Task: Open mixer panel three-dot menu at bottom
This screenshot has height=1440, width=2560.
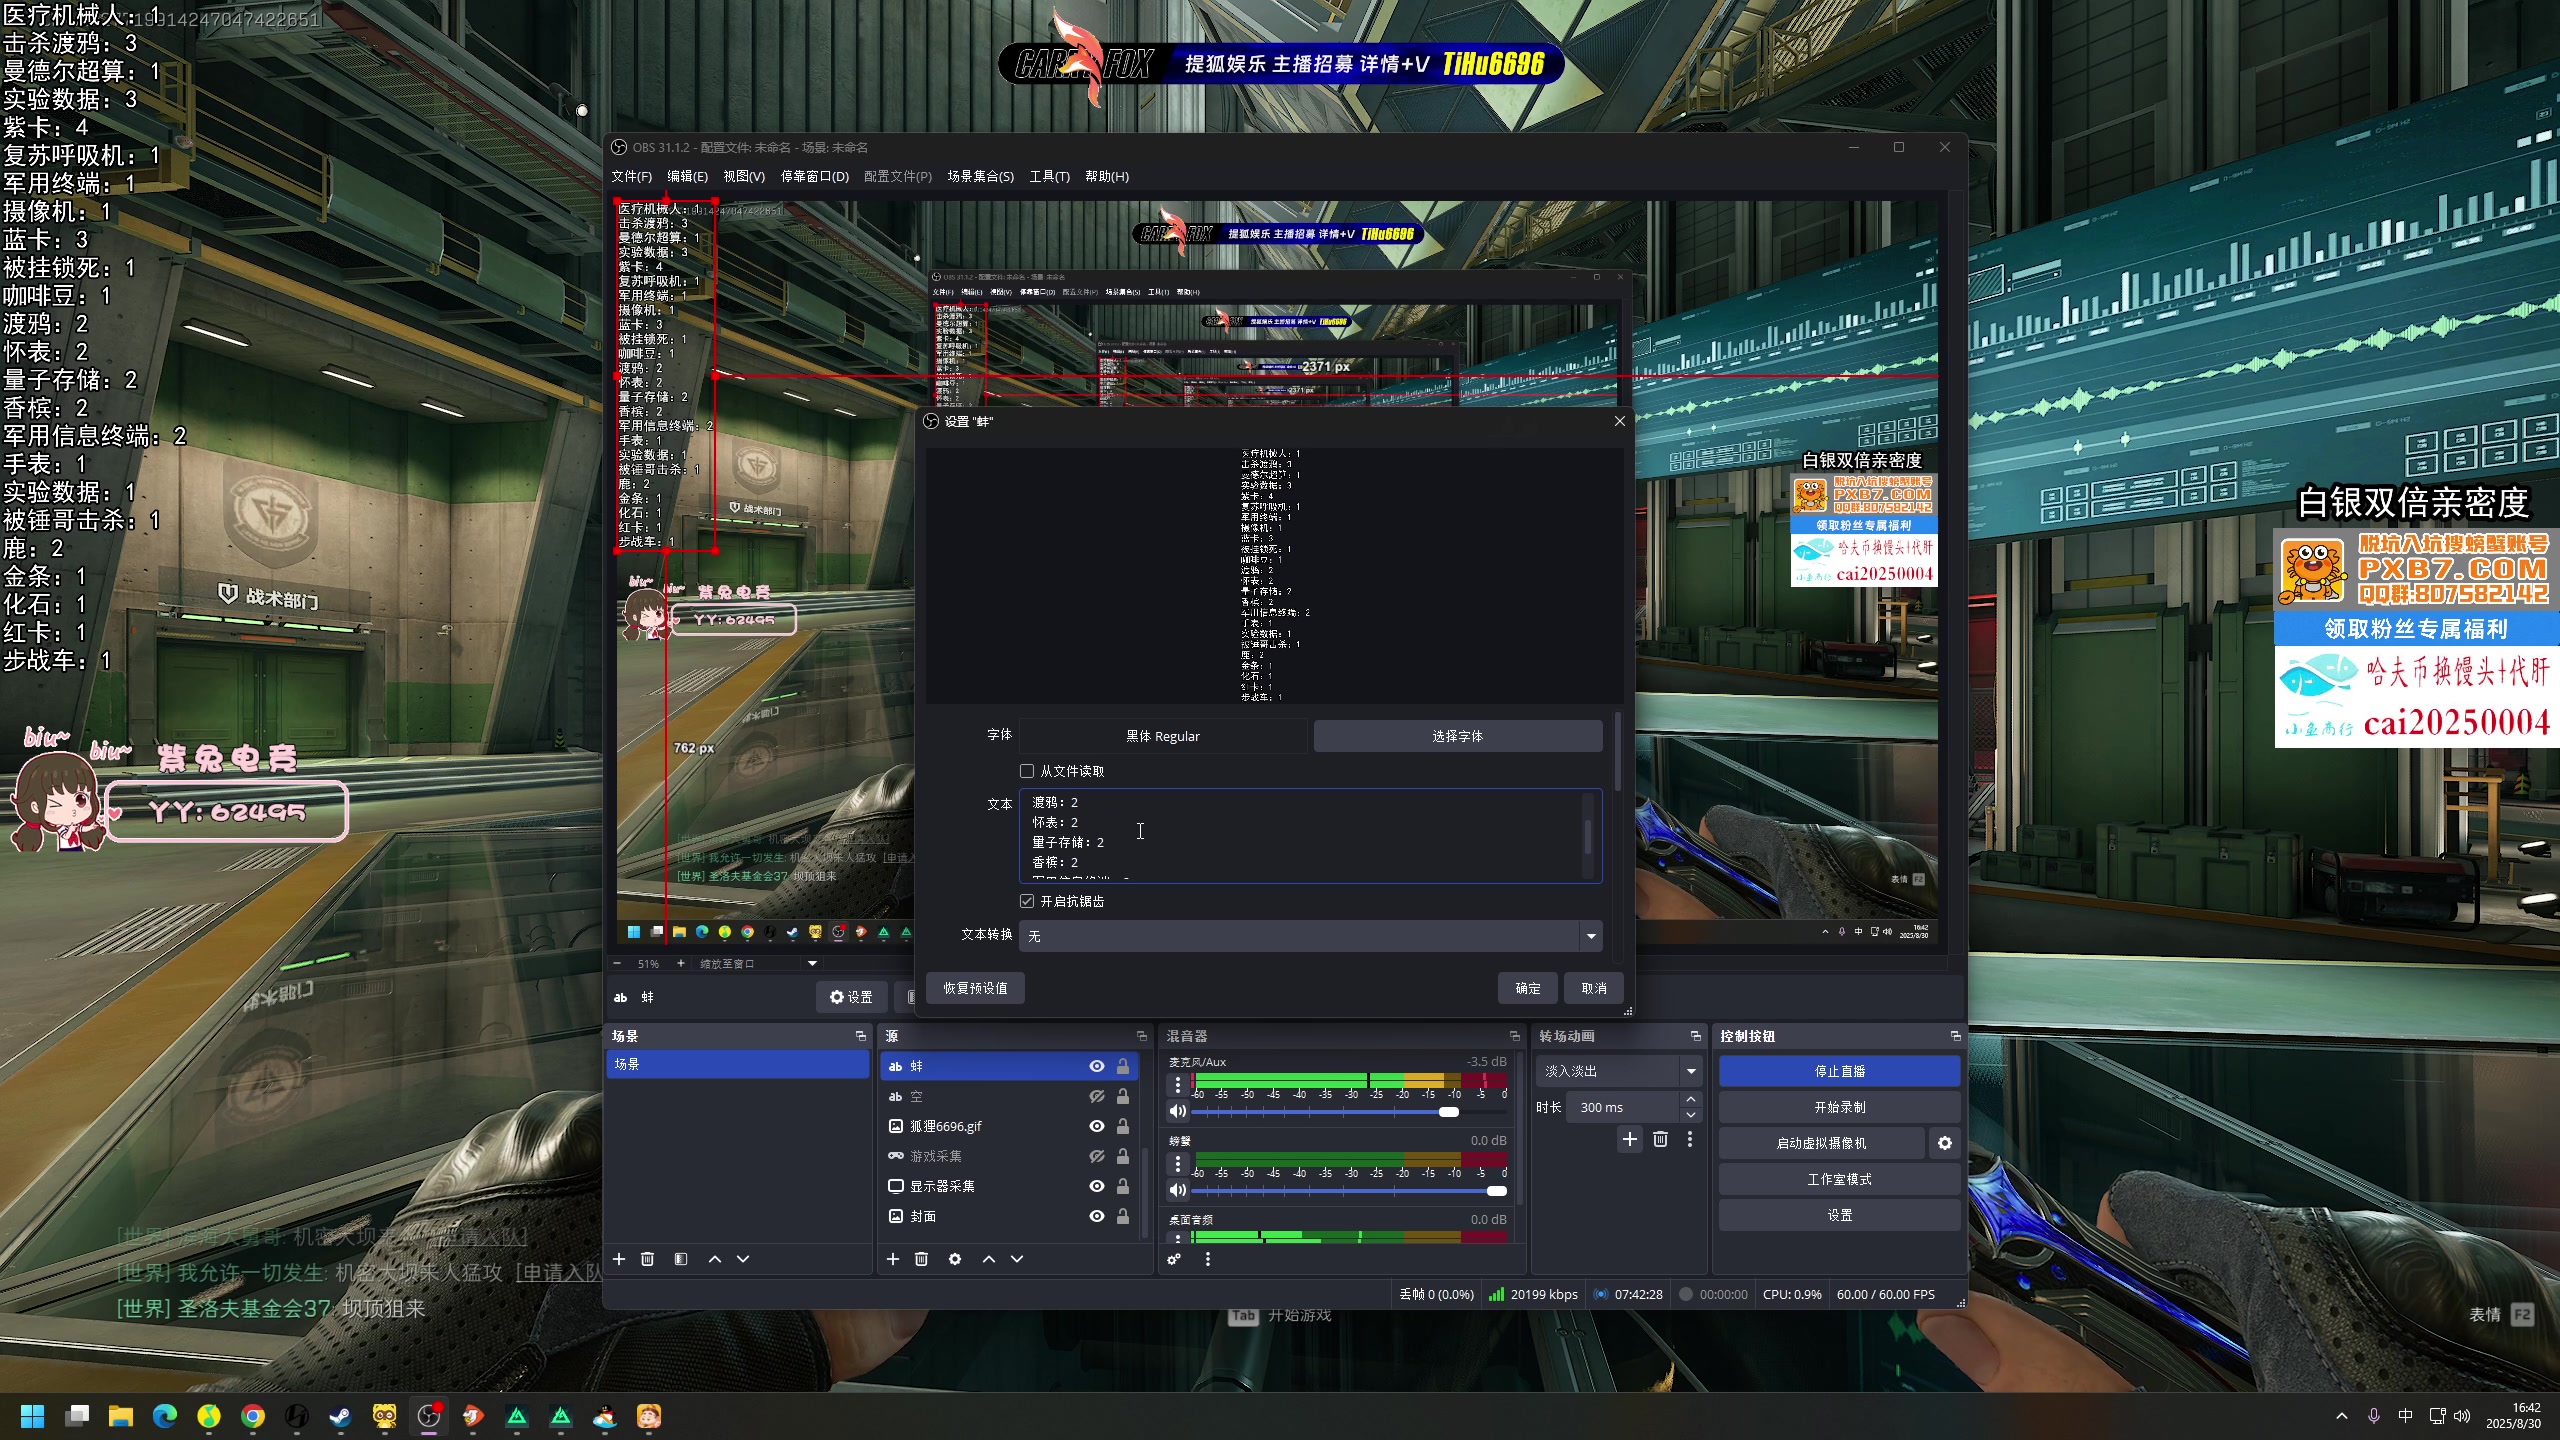Action: [x=1208, y=1259]
